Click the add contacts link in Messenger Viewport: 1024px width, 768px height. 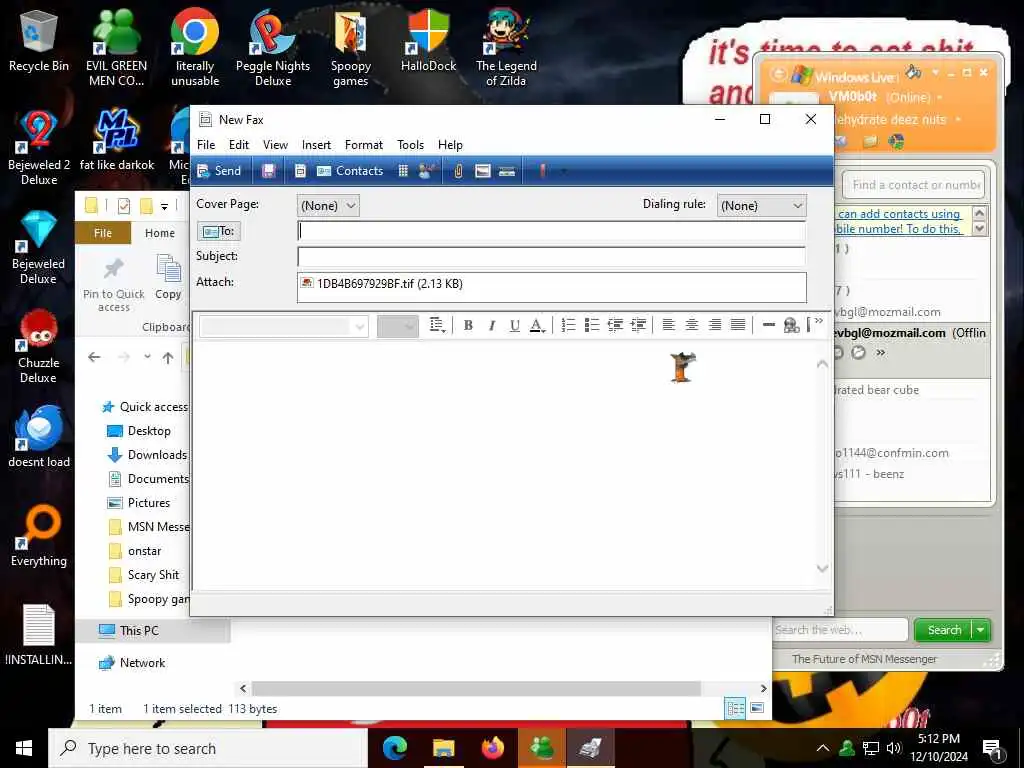tap(899, 221)
